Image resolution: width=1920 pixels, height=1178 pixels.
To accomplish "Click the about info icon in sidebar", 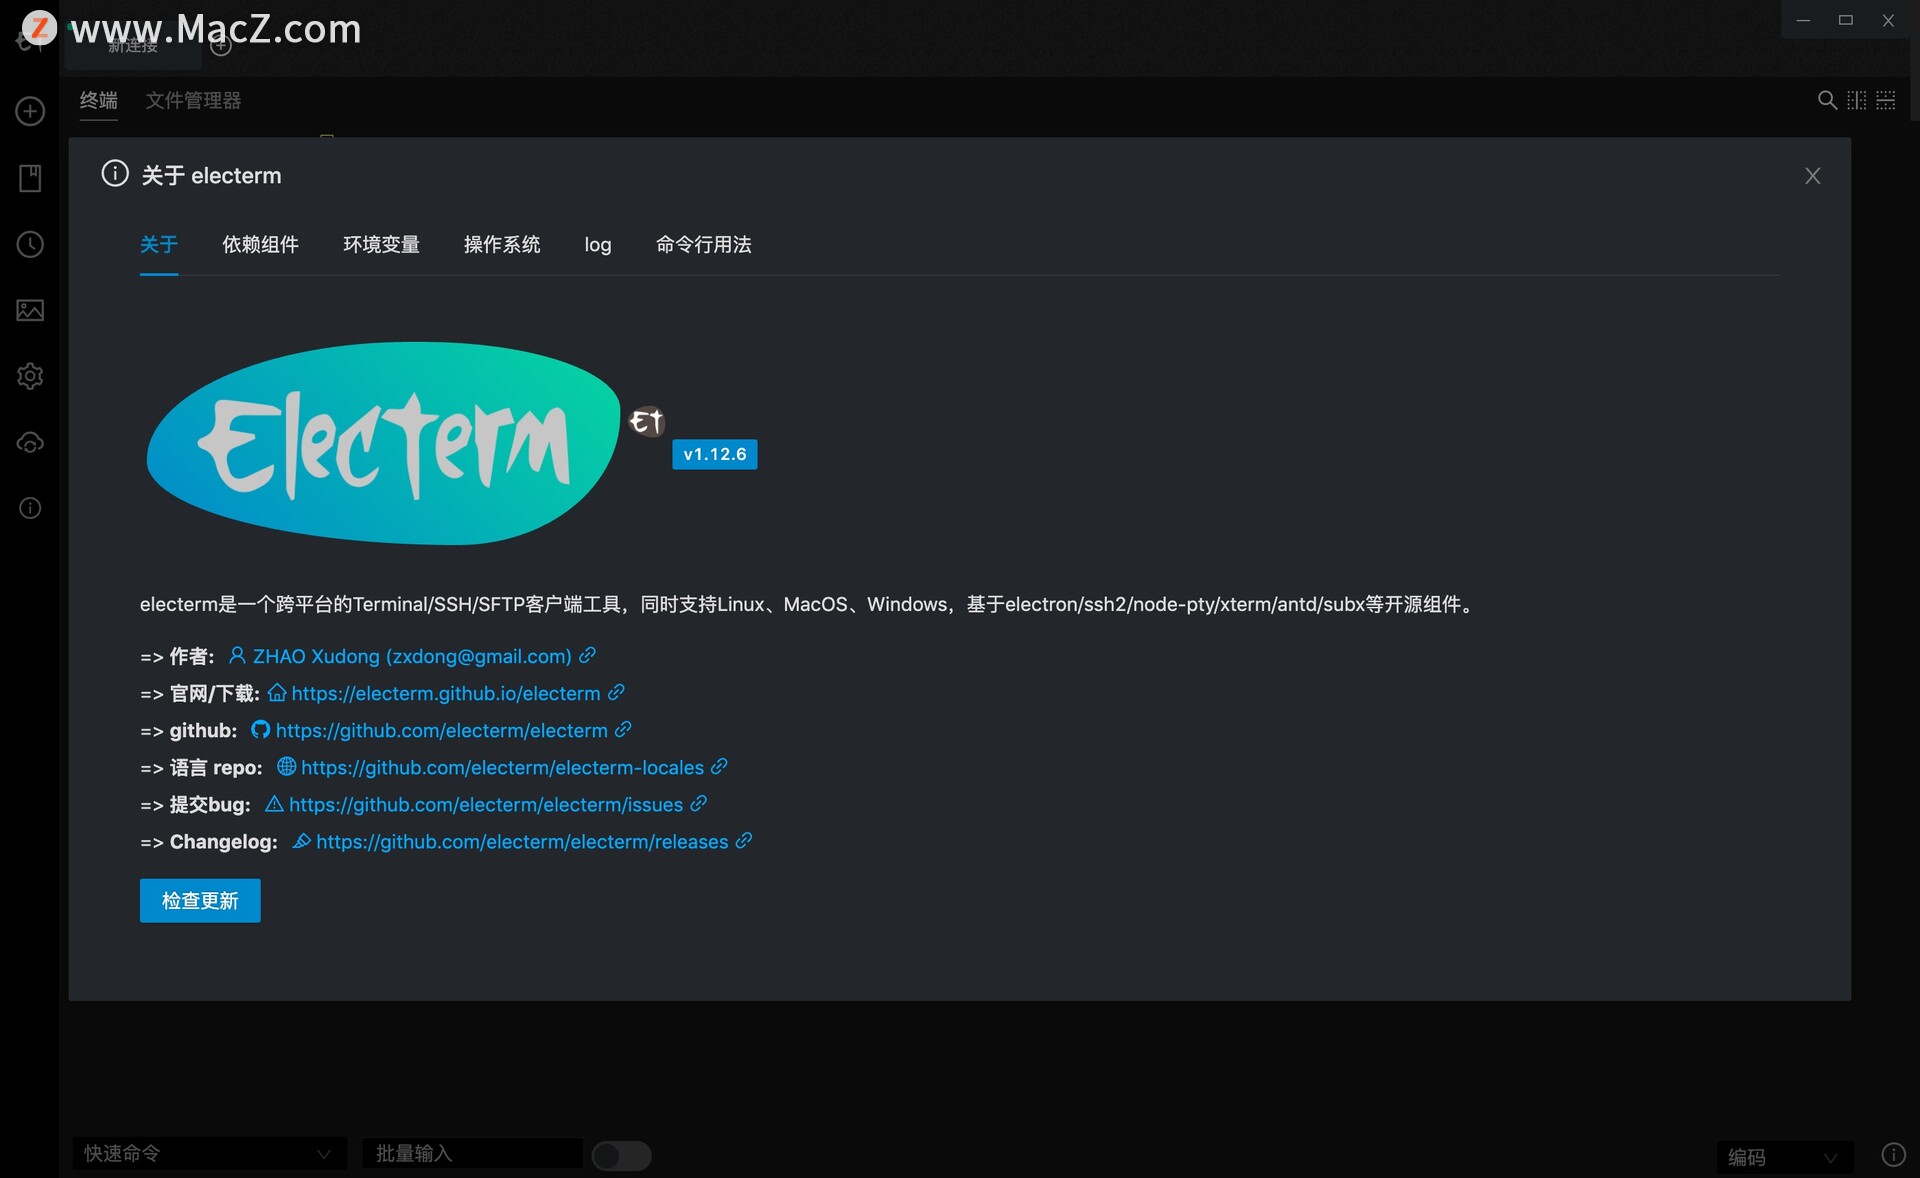I will coord(30,508).
